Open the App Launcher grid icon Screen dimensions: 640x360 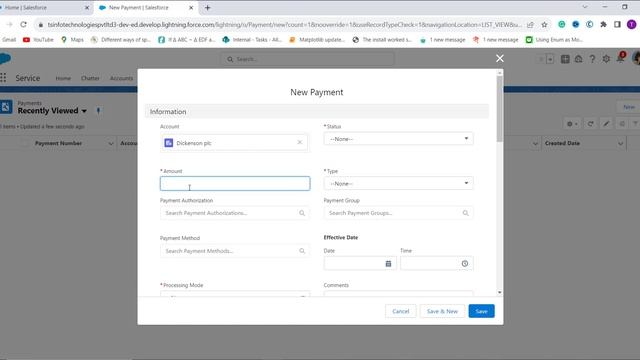[x=3, y=78]
